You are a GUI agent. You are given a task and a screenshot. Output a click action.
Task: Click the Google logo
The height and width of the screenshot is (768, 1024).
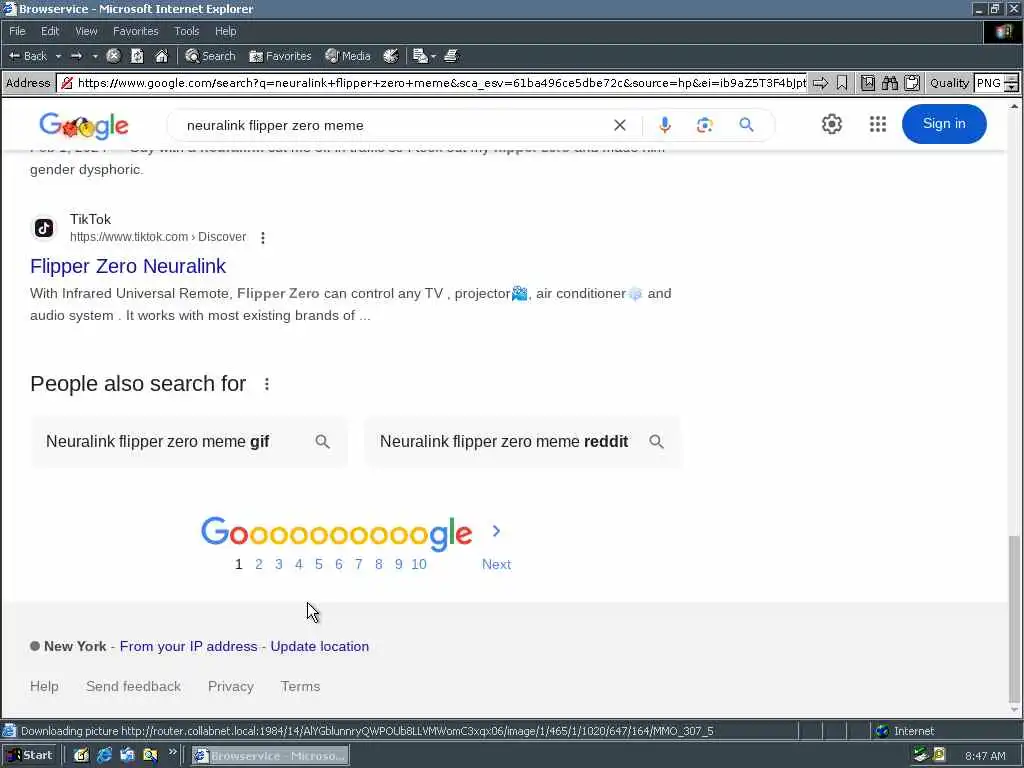pos(84,125)
